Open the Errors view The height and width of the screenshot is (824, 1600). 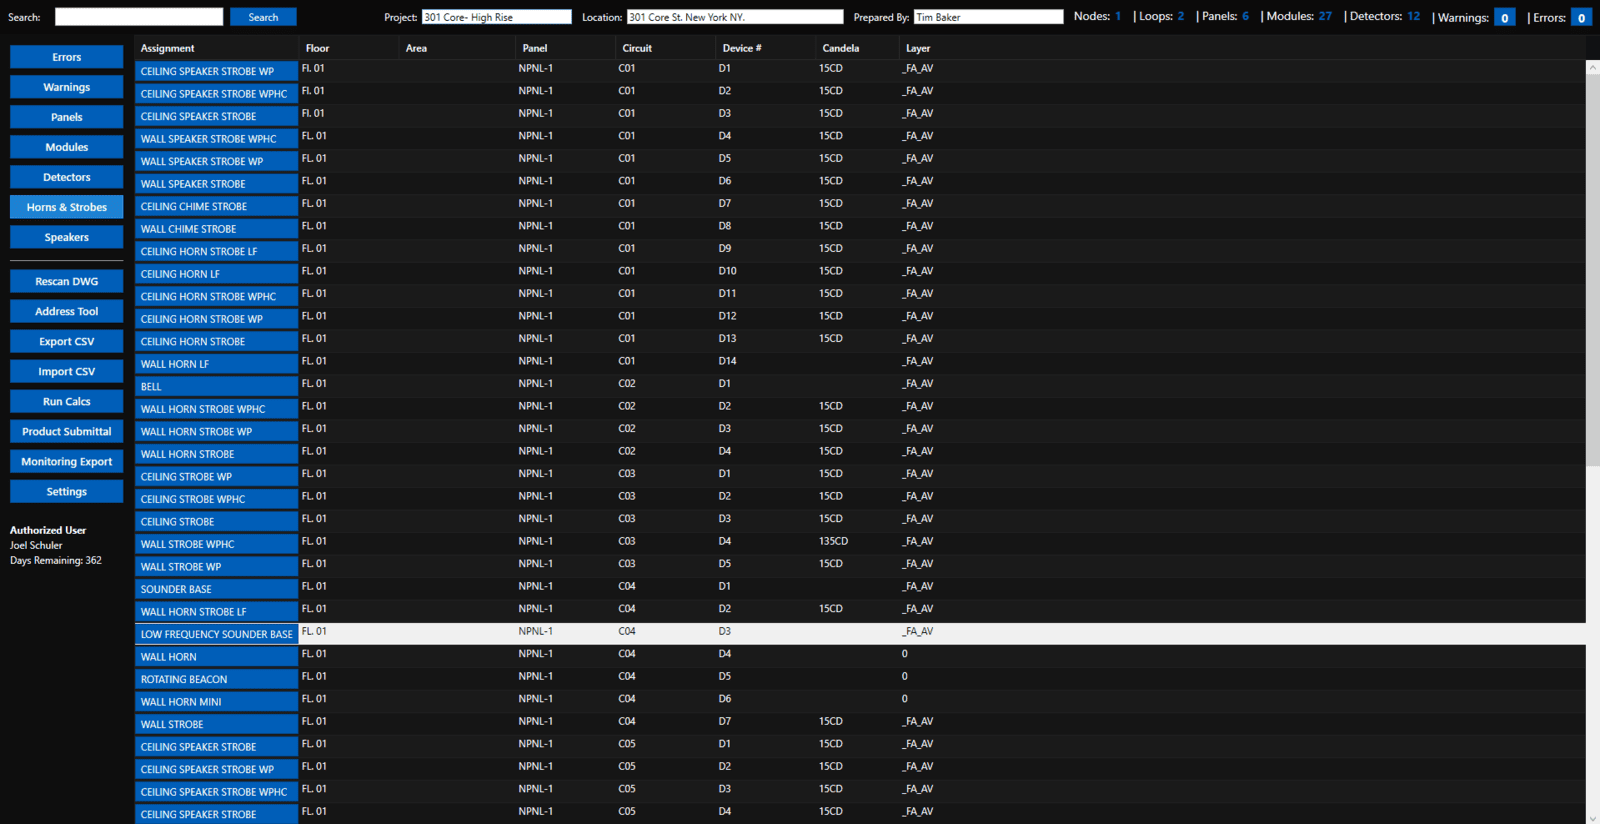pyautogui.click(x=67, y=57)
